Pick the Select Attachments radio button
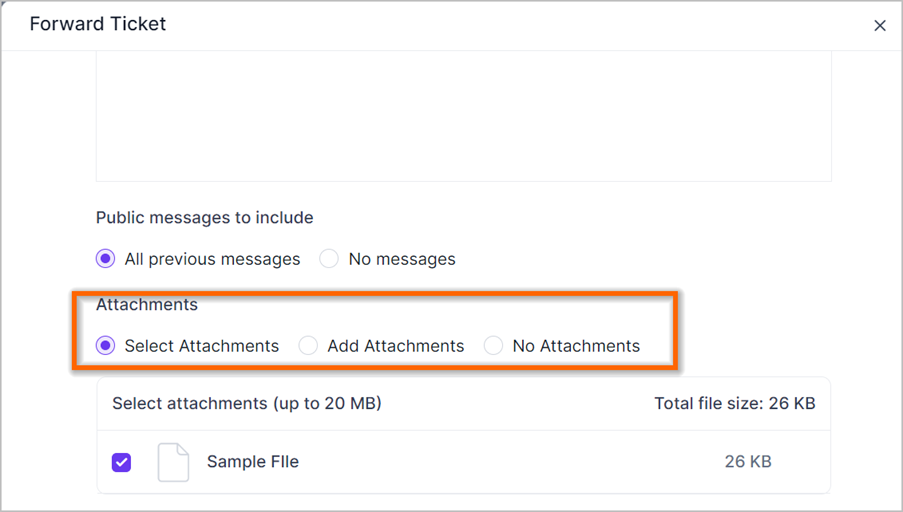The image size is (903, 512). [x=106, y=346]
